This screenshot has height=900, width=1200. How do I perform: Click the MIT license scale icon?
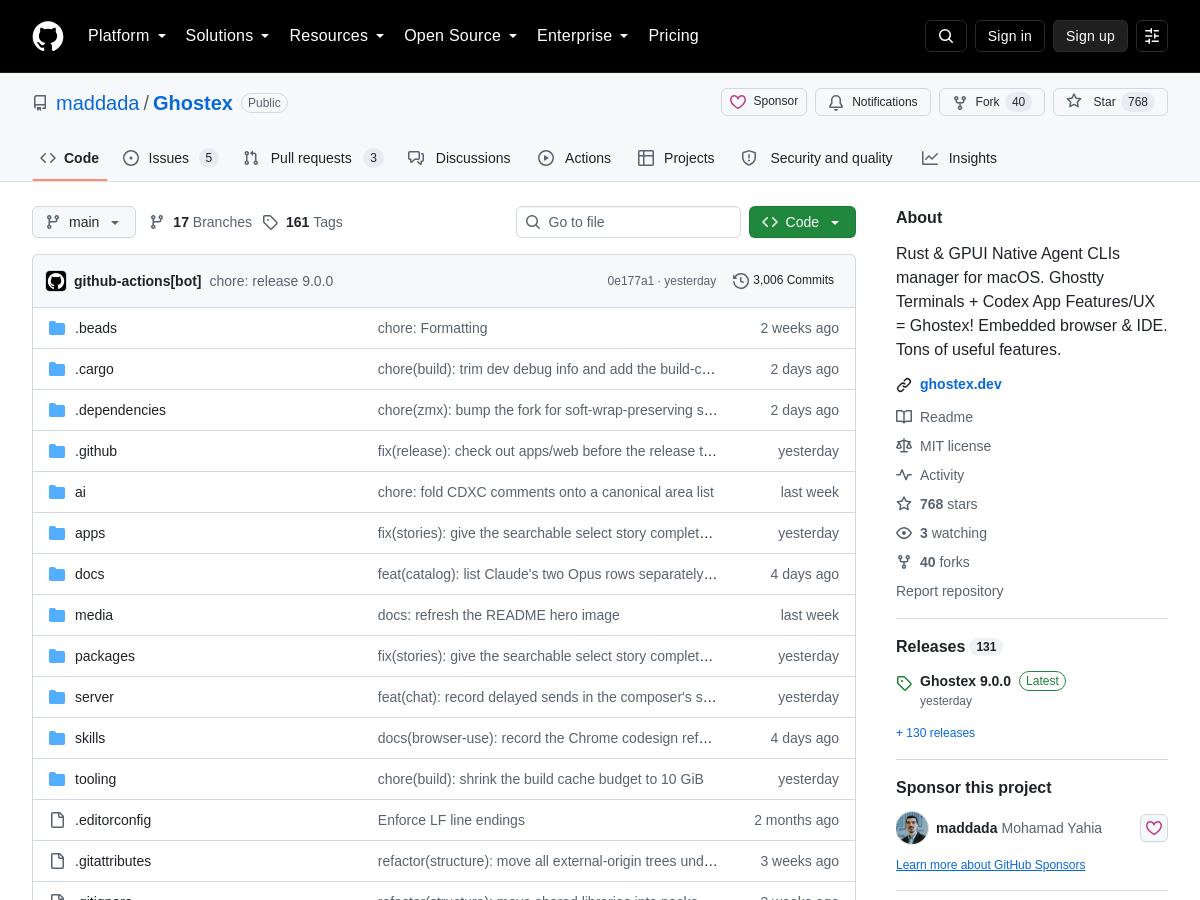[904, 446]
